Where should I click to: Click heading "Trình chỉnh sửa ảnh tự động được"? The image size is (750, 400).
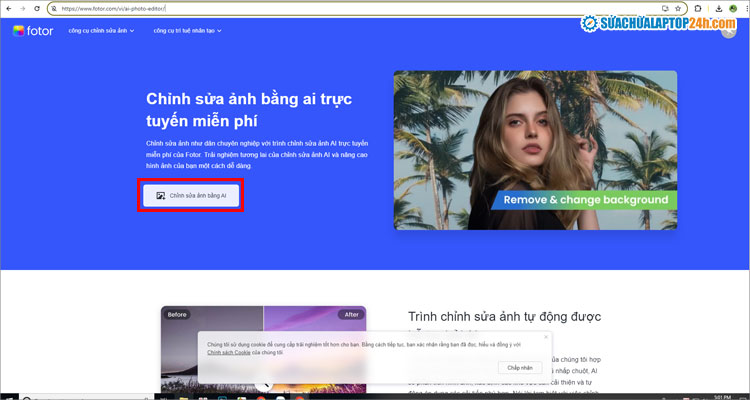coord(505,317)
